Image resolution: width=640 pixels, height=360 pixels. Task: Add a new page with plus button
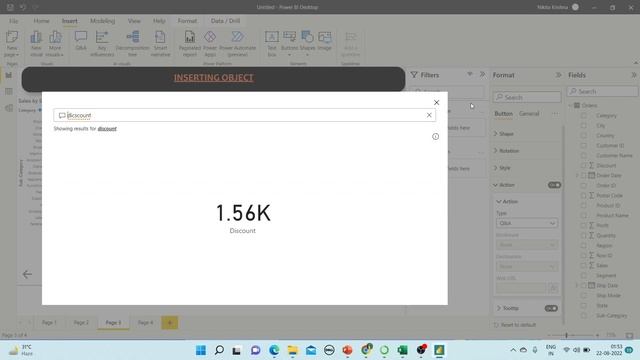click(x=169, y=323)
